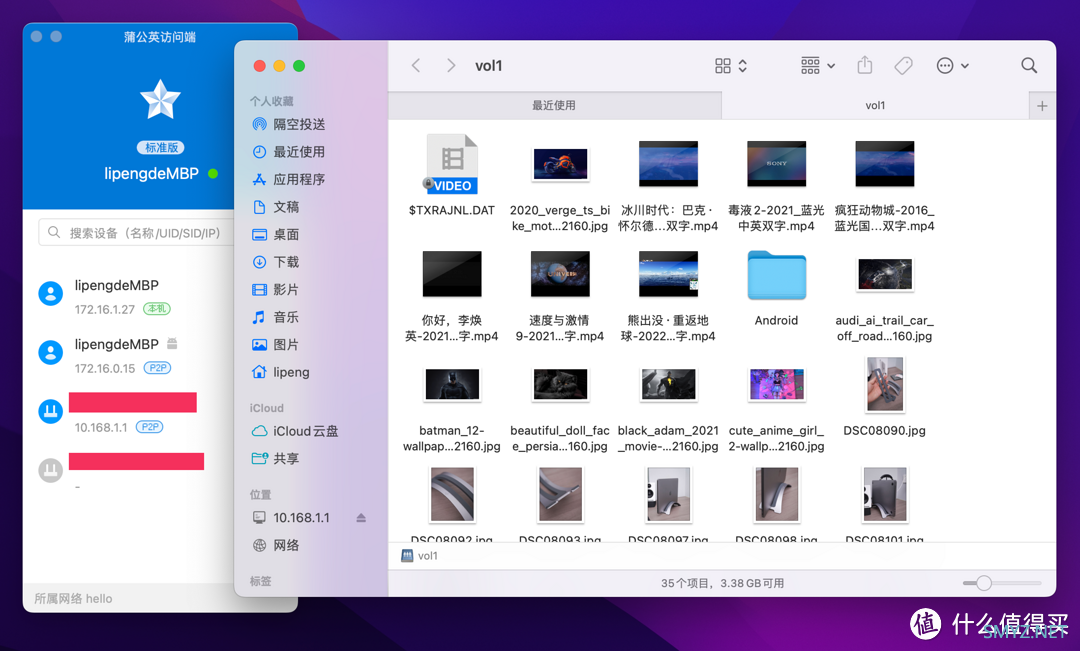Open the Finder group-by dropdown

818,65
